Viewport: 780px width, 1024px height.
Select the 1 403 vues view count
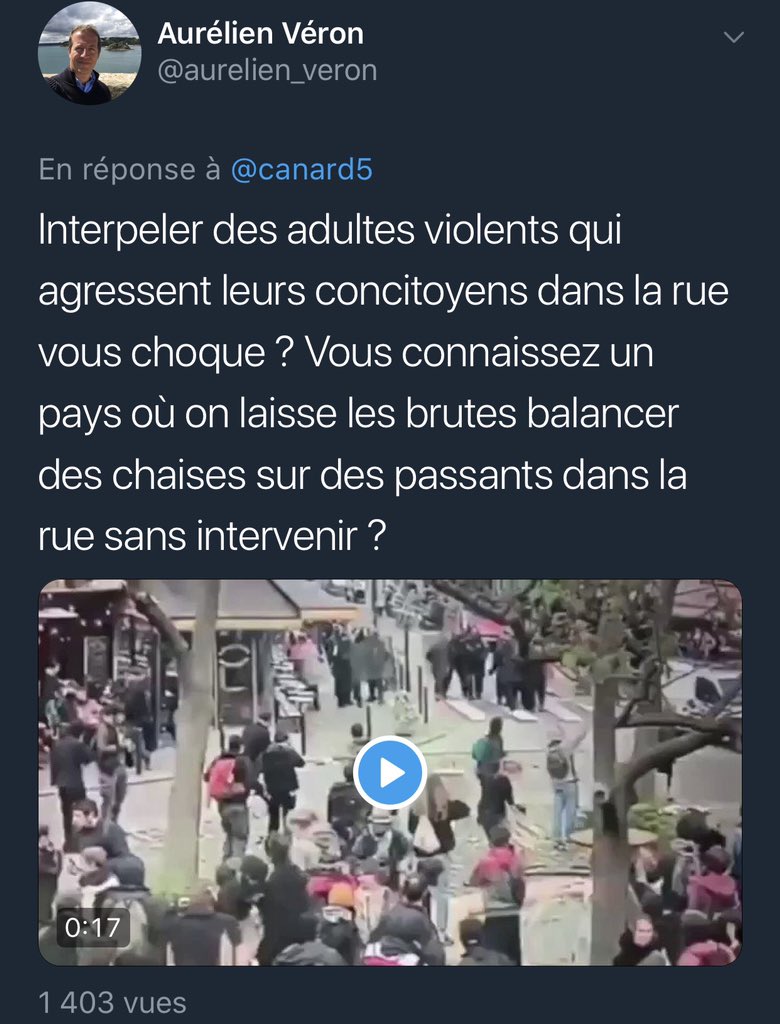point(112,1002)
